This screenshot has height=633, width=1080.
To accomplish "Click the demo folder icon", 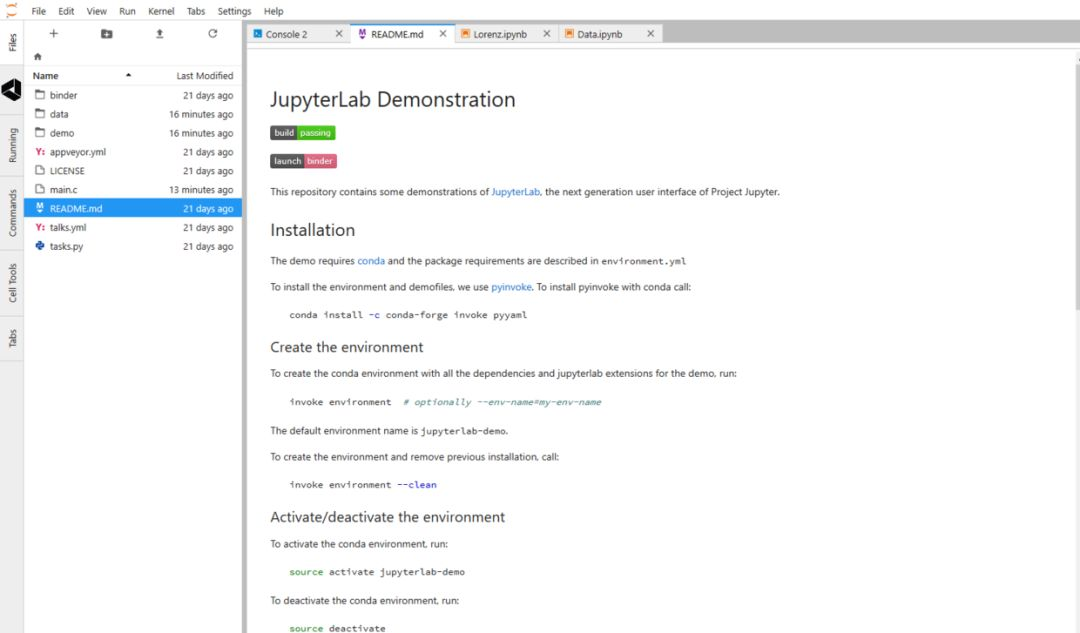I will coord(40,132).
